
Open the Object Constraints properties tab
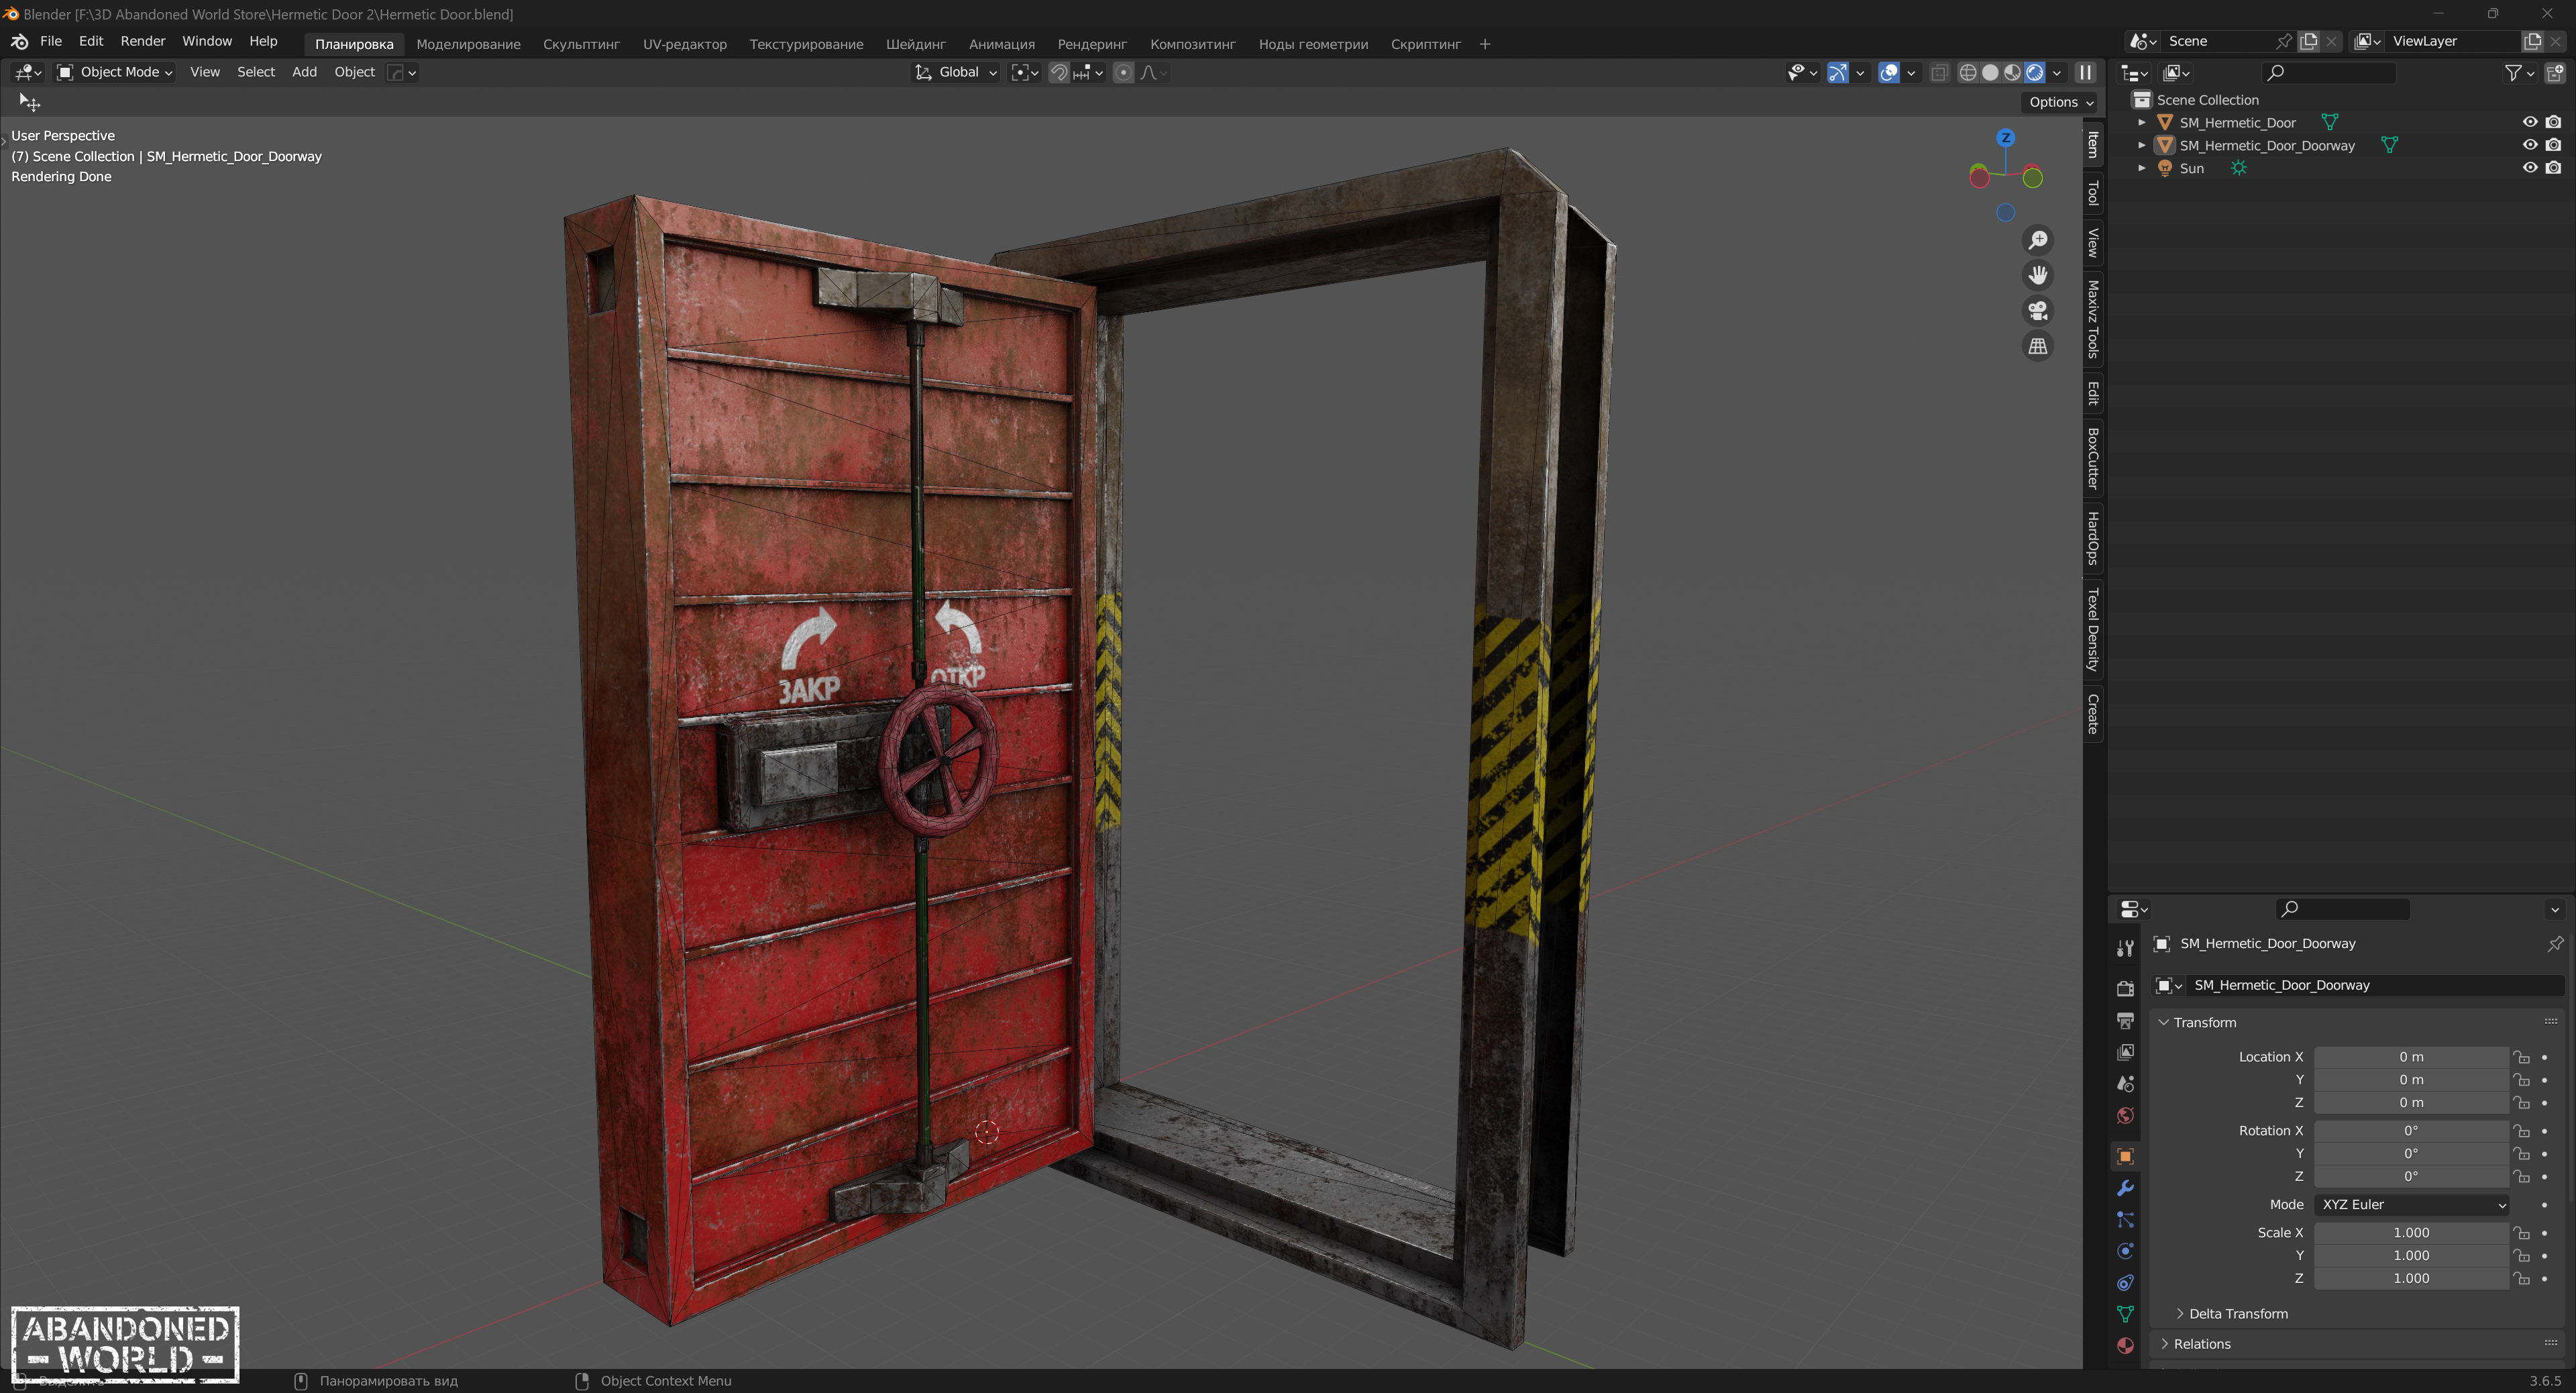(2125, 1283)
